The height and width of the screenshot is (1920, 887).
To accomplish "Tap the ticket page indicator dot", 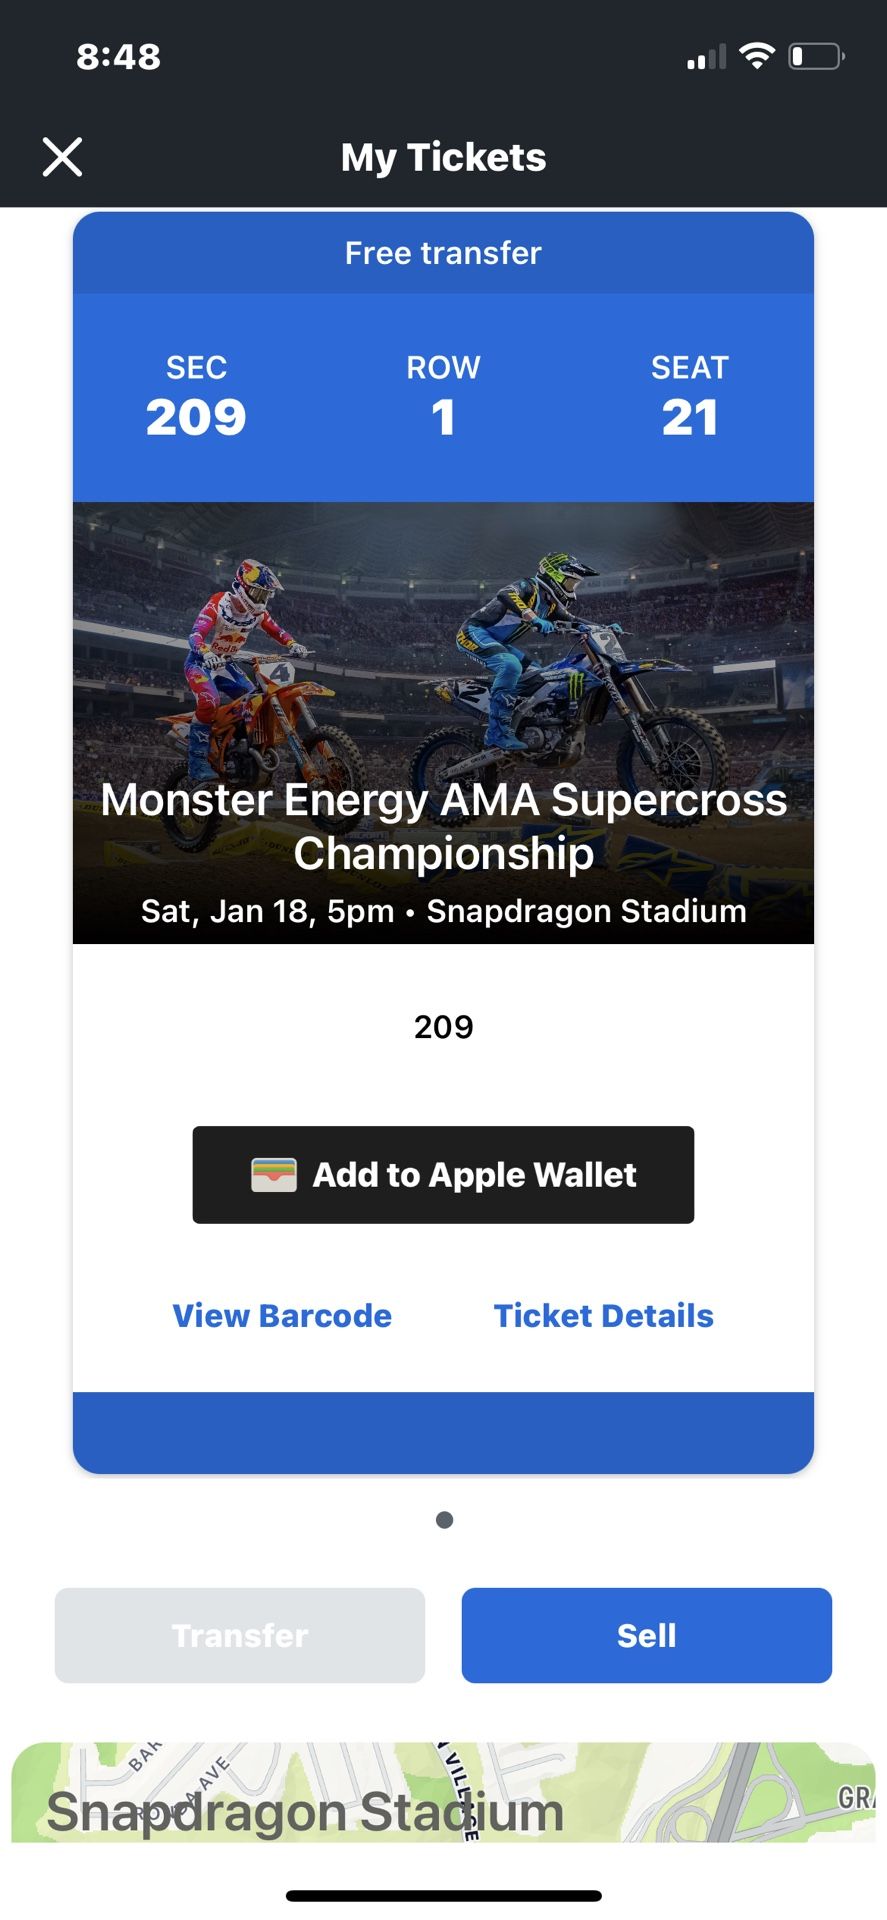I will point(445,1520).
